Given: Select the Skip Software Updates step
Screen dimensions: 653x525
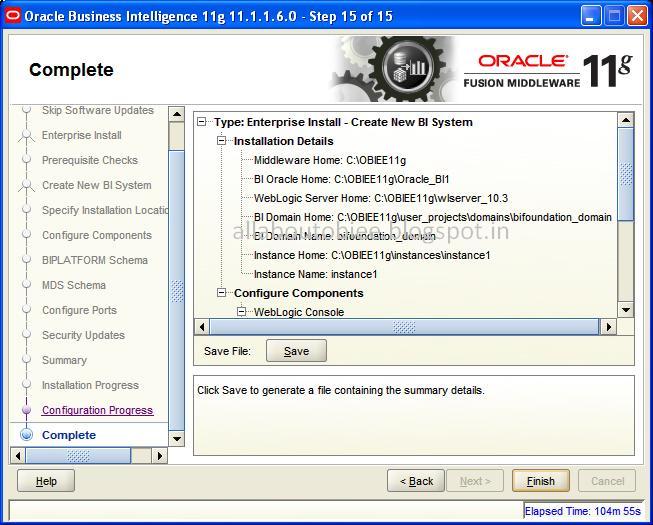Looking at the screenshot, I should 98,110.
